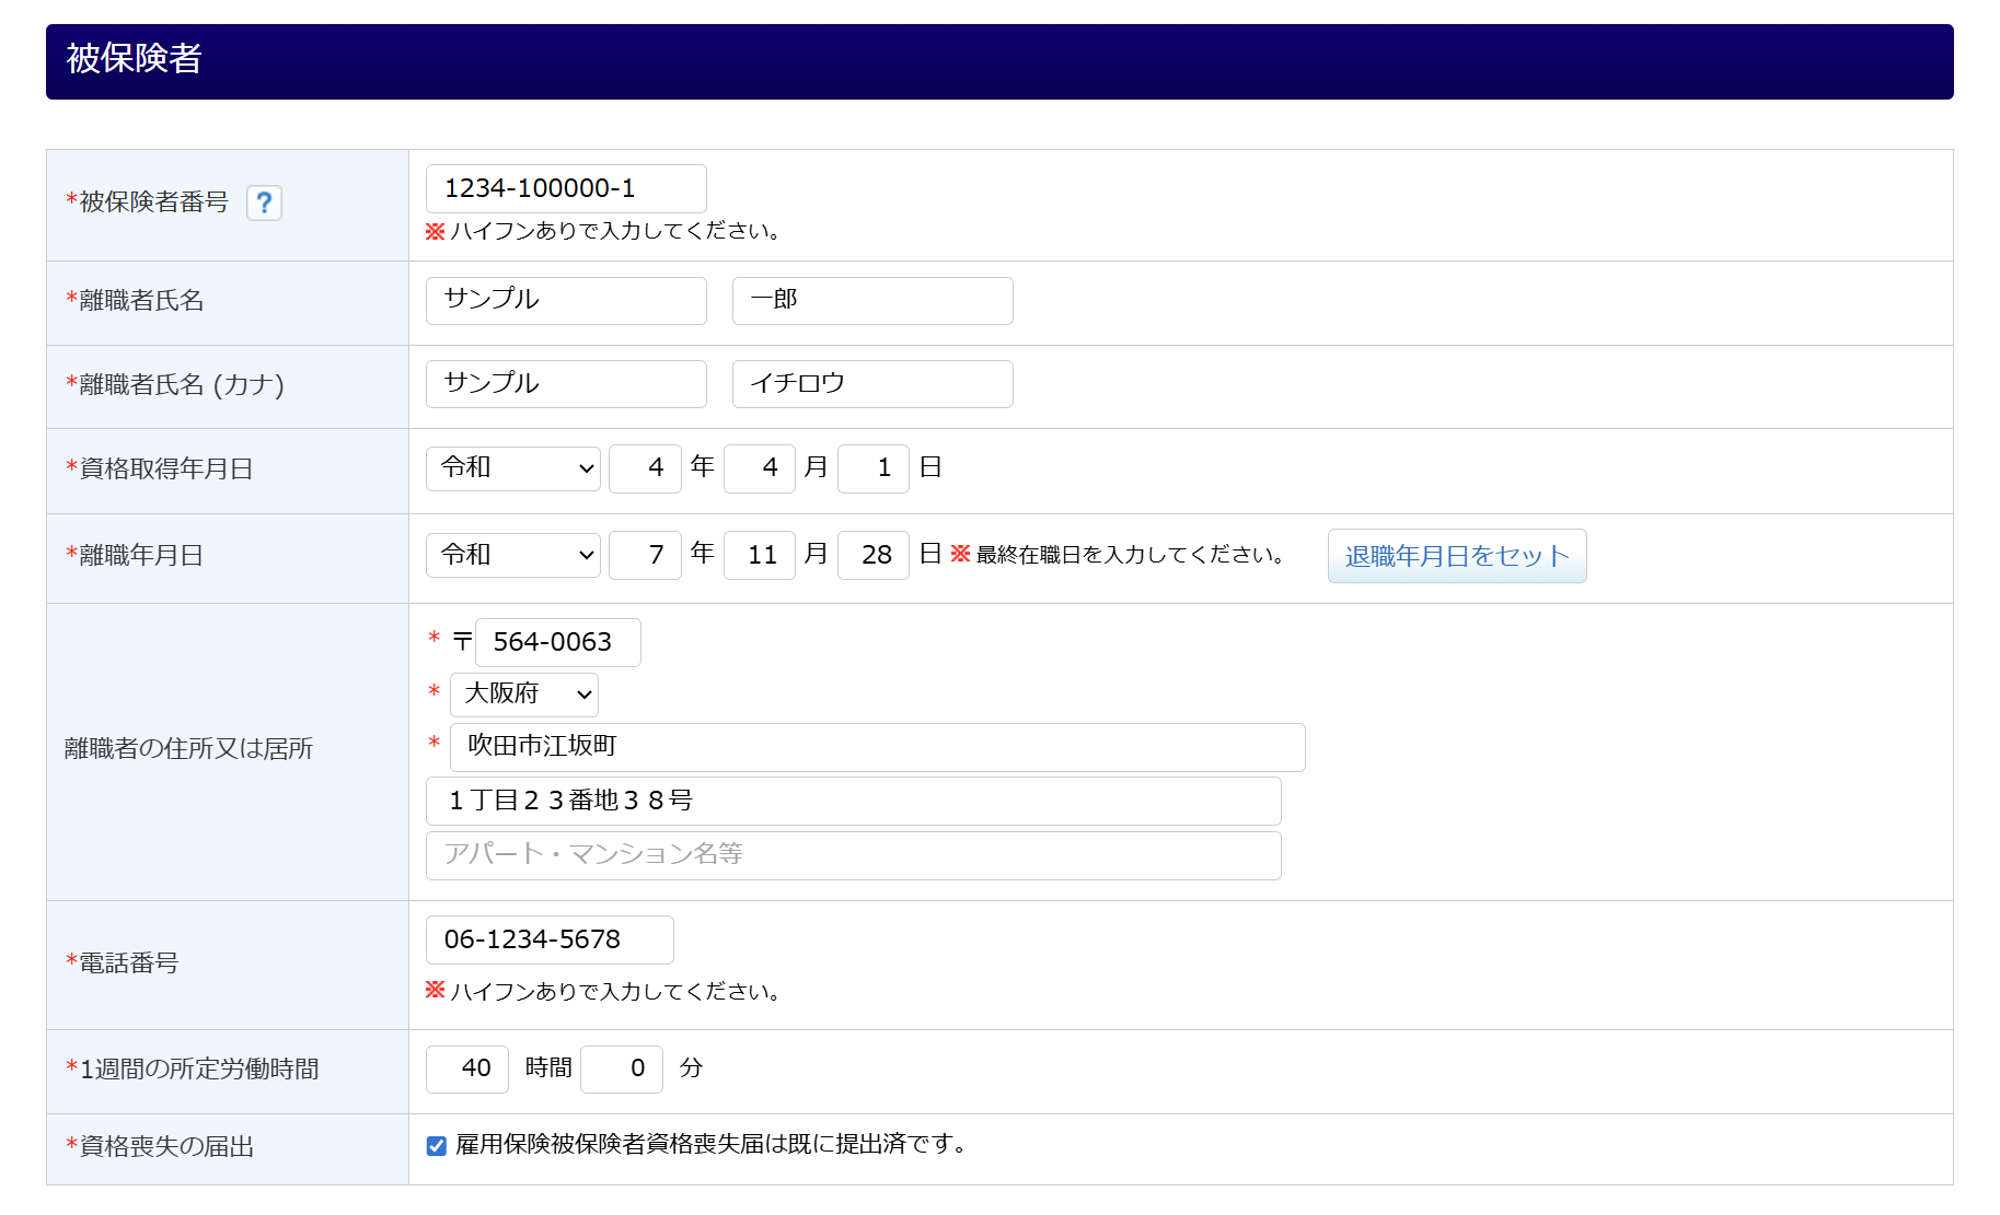
Task: Select the kana given name field イチロウ
Action: 872,384
